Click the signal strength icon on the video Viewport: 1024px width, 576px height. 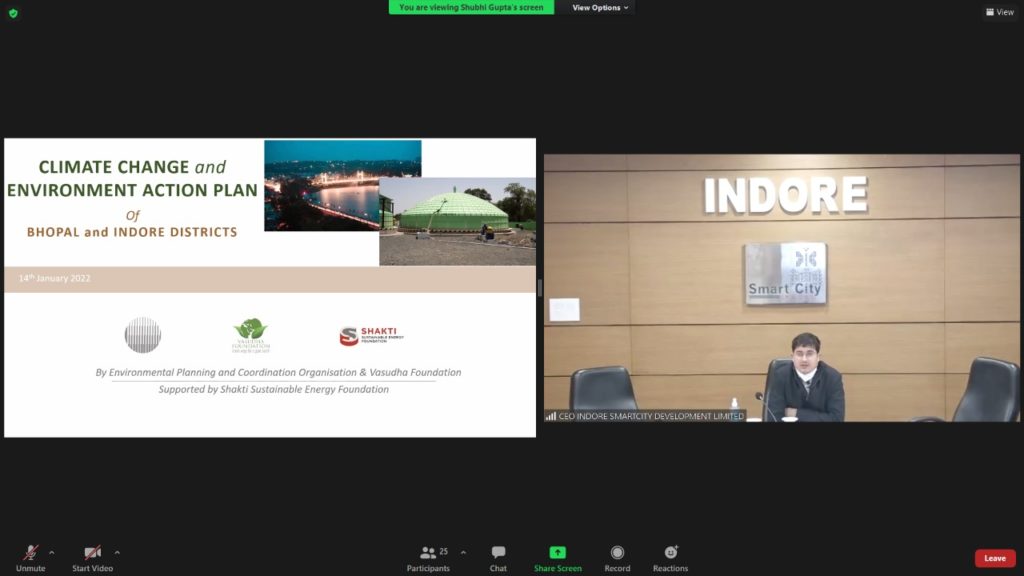pos(551,416)
